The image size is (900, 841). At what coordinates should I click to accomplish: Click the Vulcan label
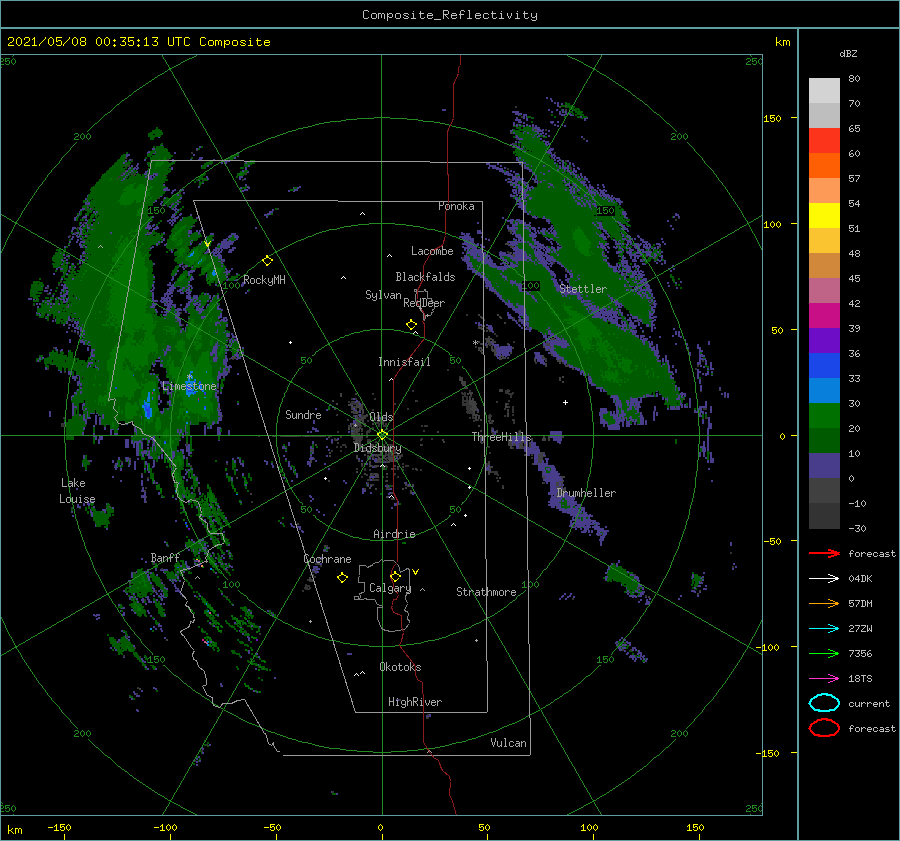tap(508, 743)
